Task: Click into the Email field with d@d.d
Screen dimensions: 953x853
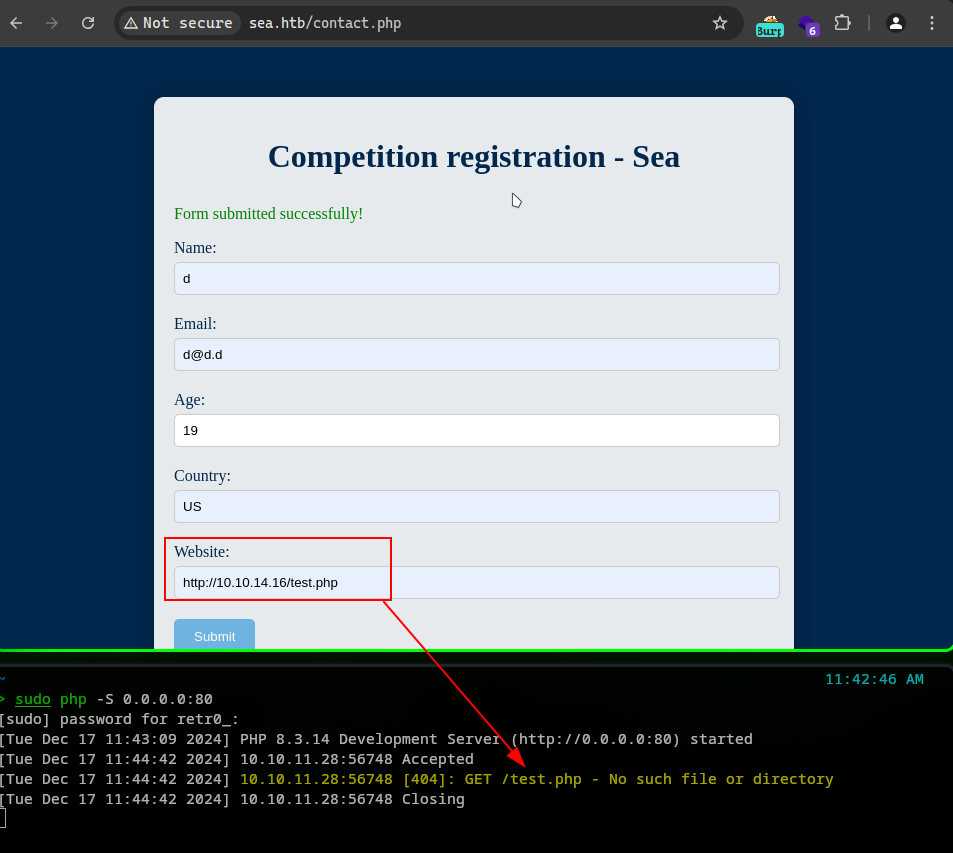Action: (476, 354)
